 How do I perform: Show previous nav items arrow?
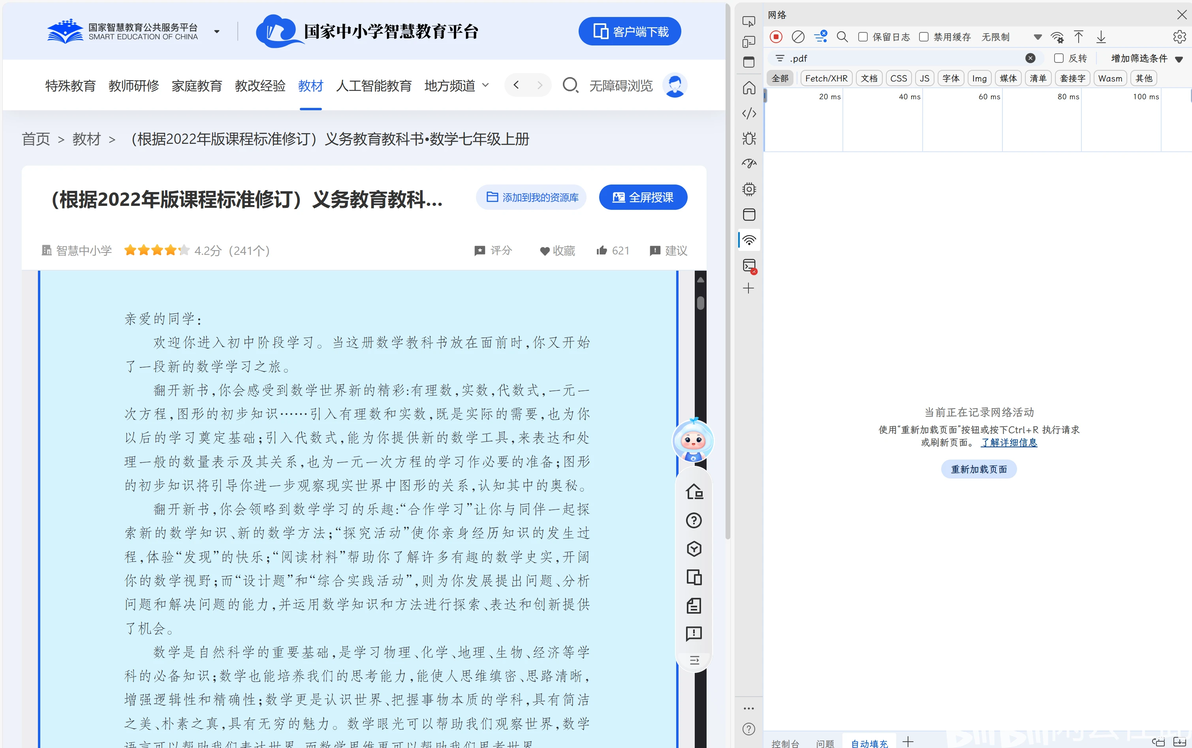(516, 85)
